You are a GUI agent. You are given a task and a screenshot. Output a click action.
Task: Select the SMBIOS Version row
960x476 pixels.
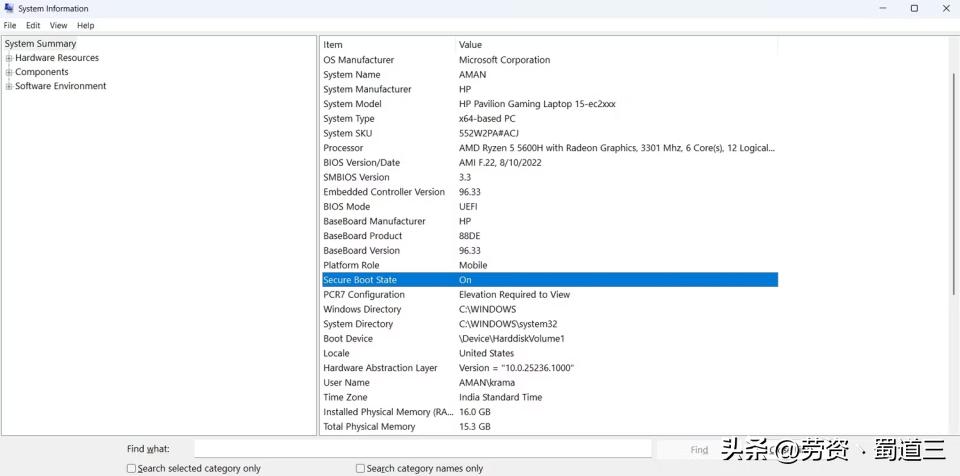pos(550,177)
